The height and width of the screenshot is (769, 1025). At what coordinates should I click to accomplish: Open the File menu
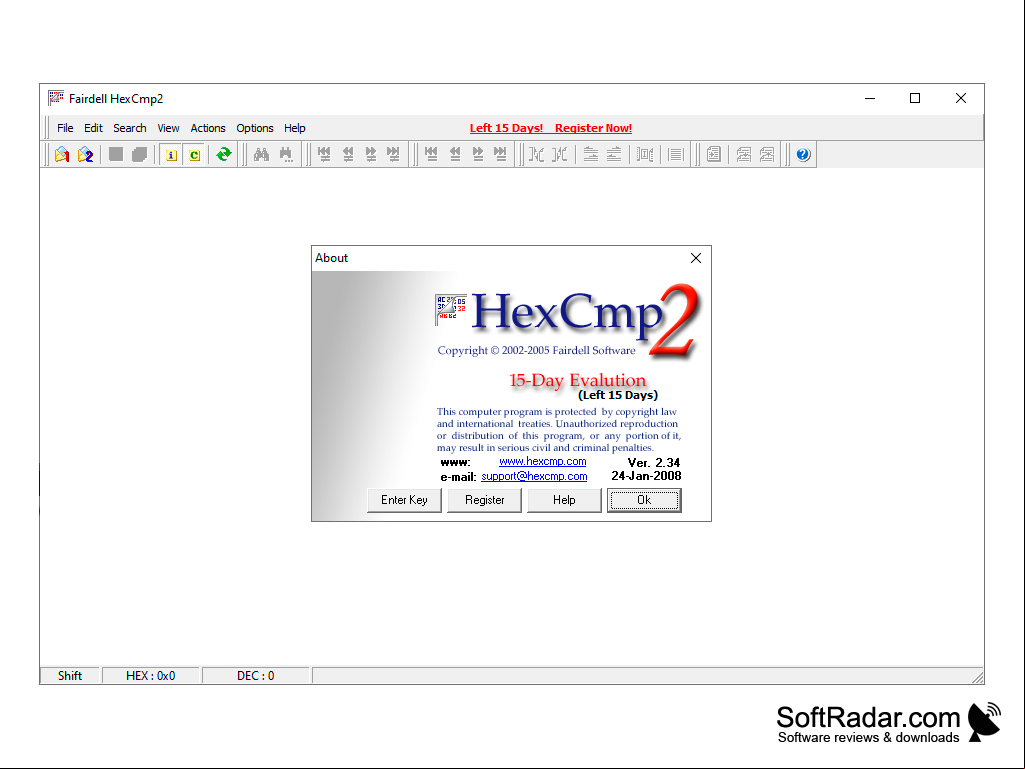[65, 128]
